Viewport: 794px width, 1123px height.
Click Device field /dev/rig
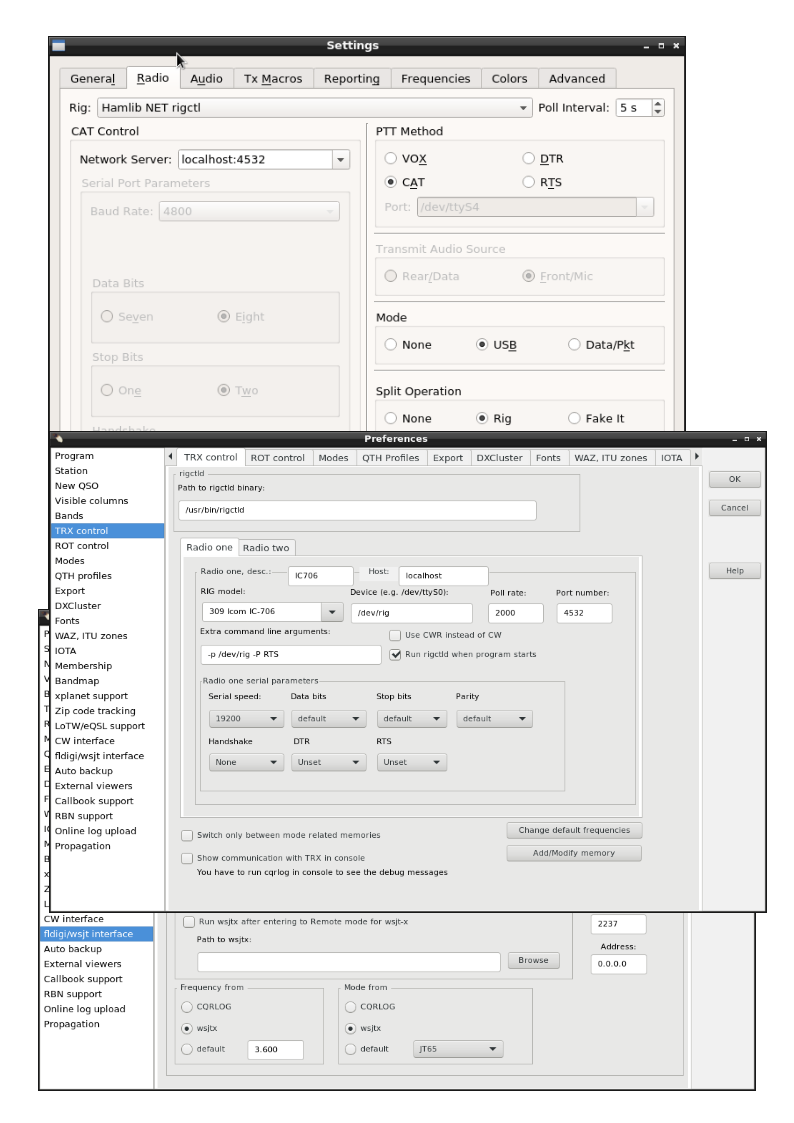coord(412,613)
